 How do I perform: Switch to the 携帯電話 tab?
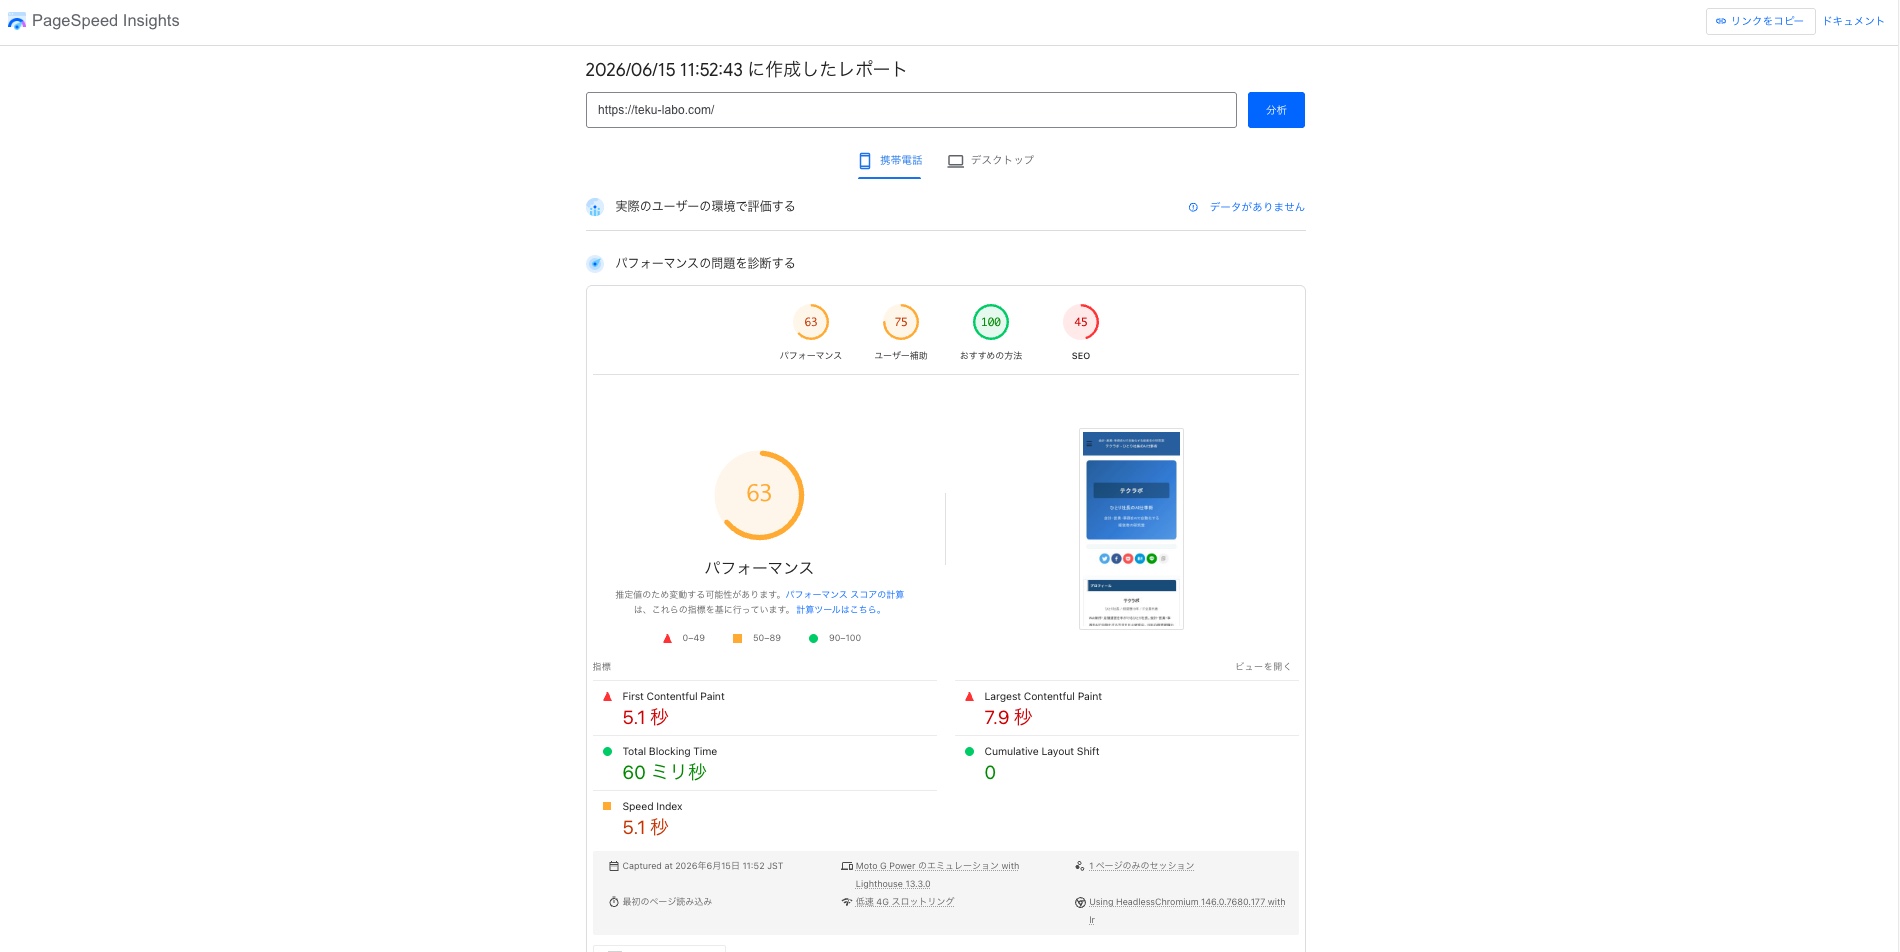(x=890, y=161)
